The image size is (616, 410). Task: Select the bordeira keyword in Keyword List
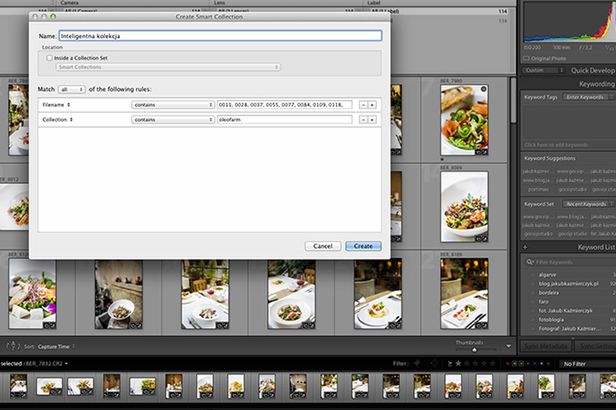coord(548,293)
